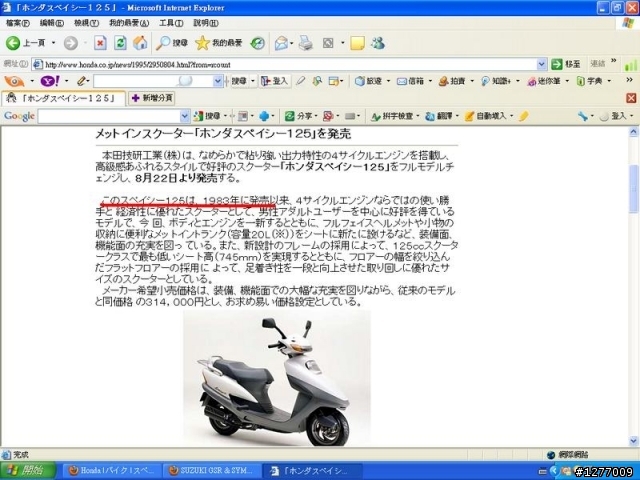The height and width of the screenshot is (480, 640).
Task: Click the orange eye icon in Yahoo toolbar
Action: (x=15, y=81)
